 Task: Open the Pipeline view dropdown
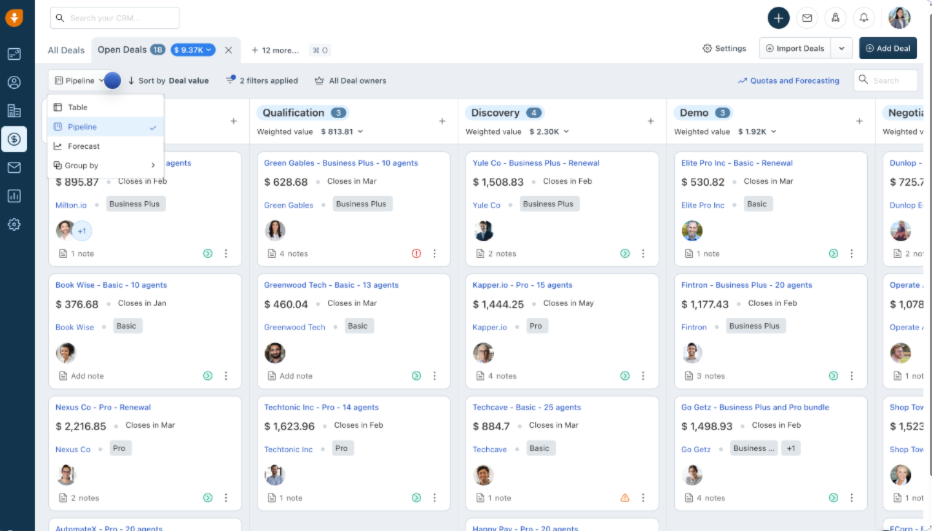[x=79, y=80]
